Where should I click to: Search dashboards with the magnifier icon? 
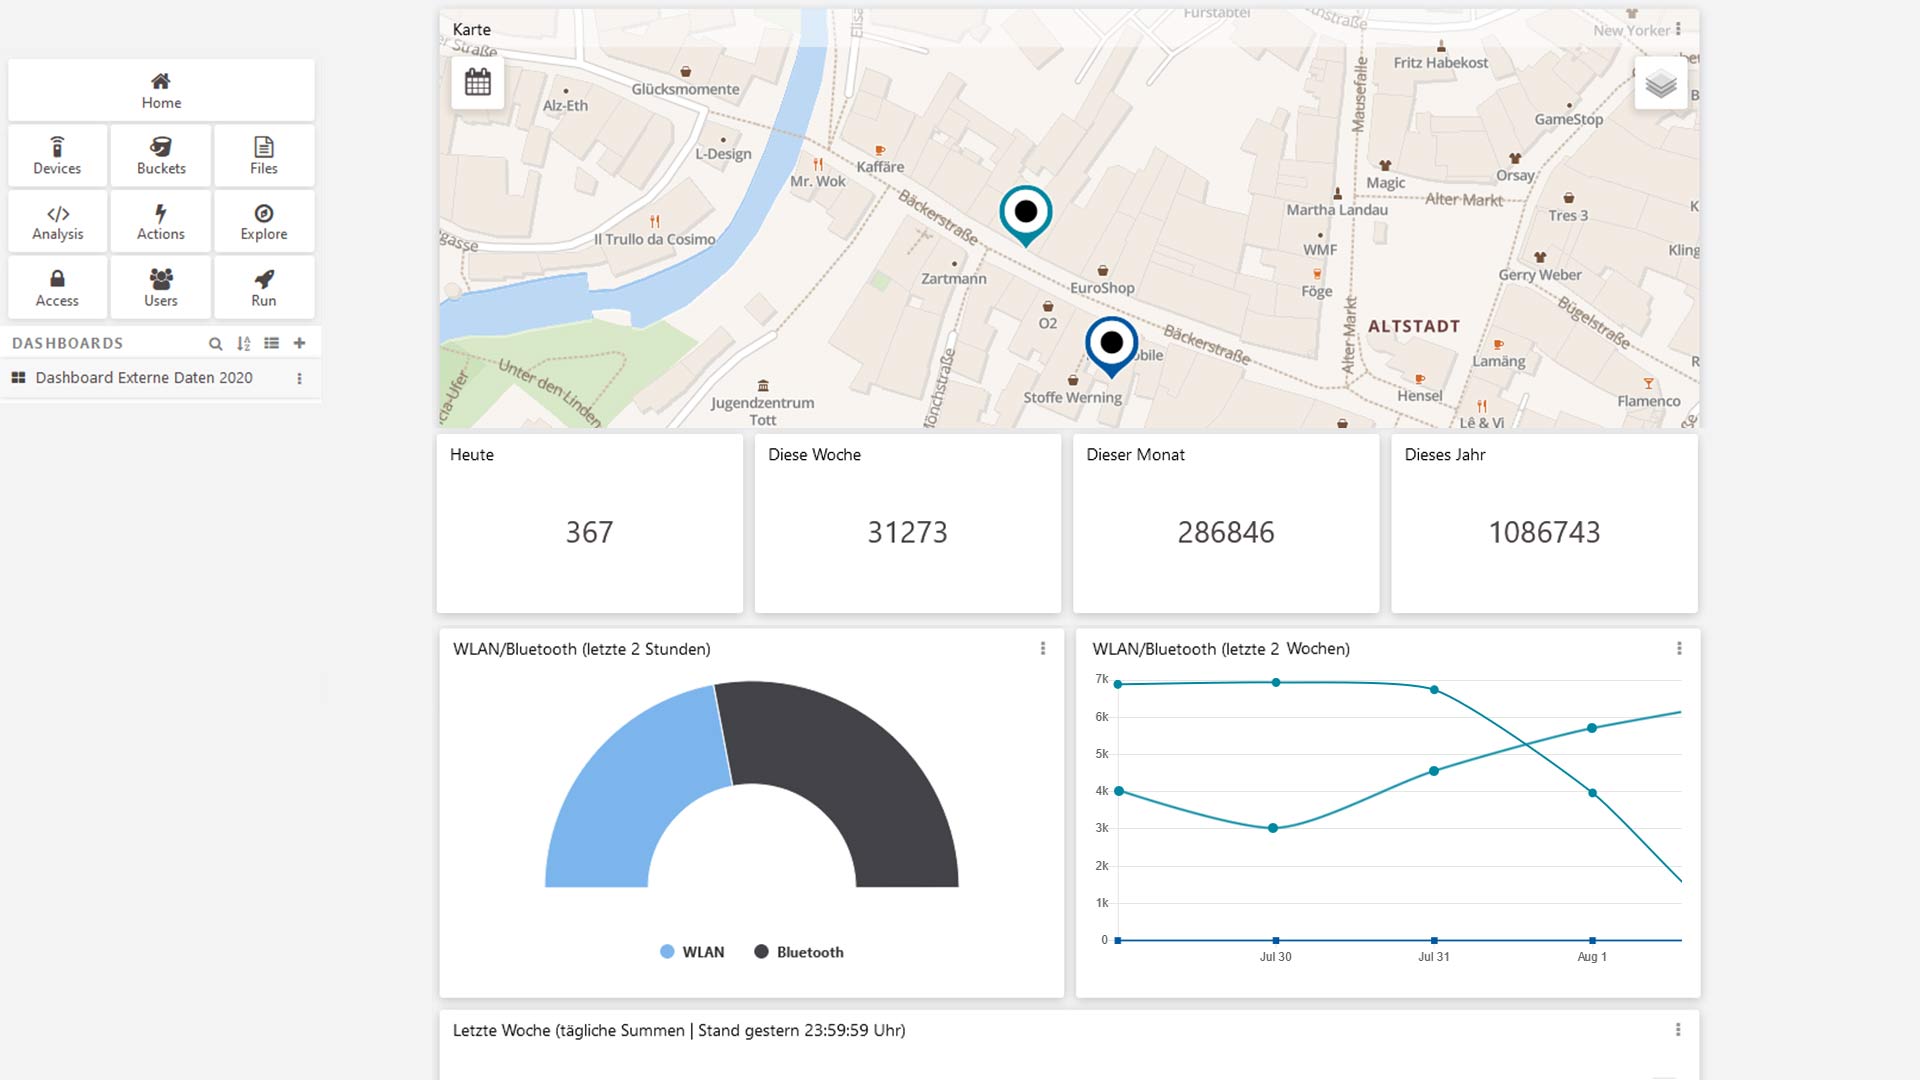pos(215,343)
